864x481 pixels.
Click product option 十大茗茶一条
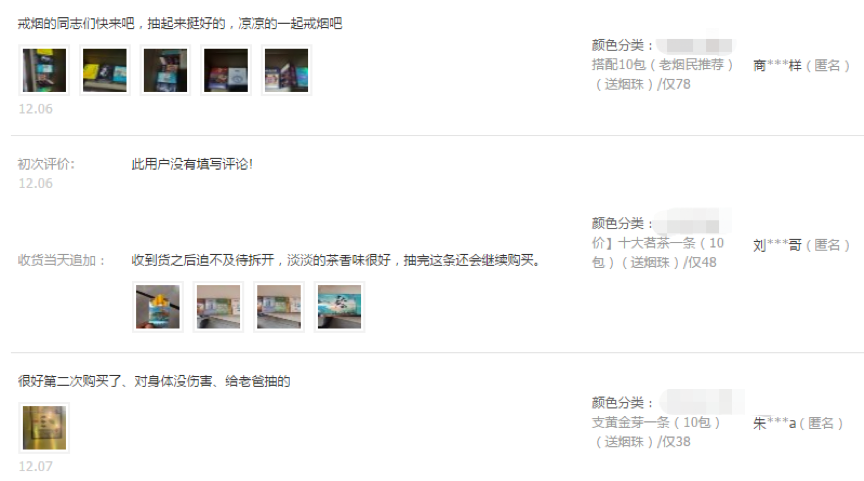pos(658,252)
